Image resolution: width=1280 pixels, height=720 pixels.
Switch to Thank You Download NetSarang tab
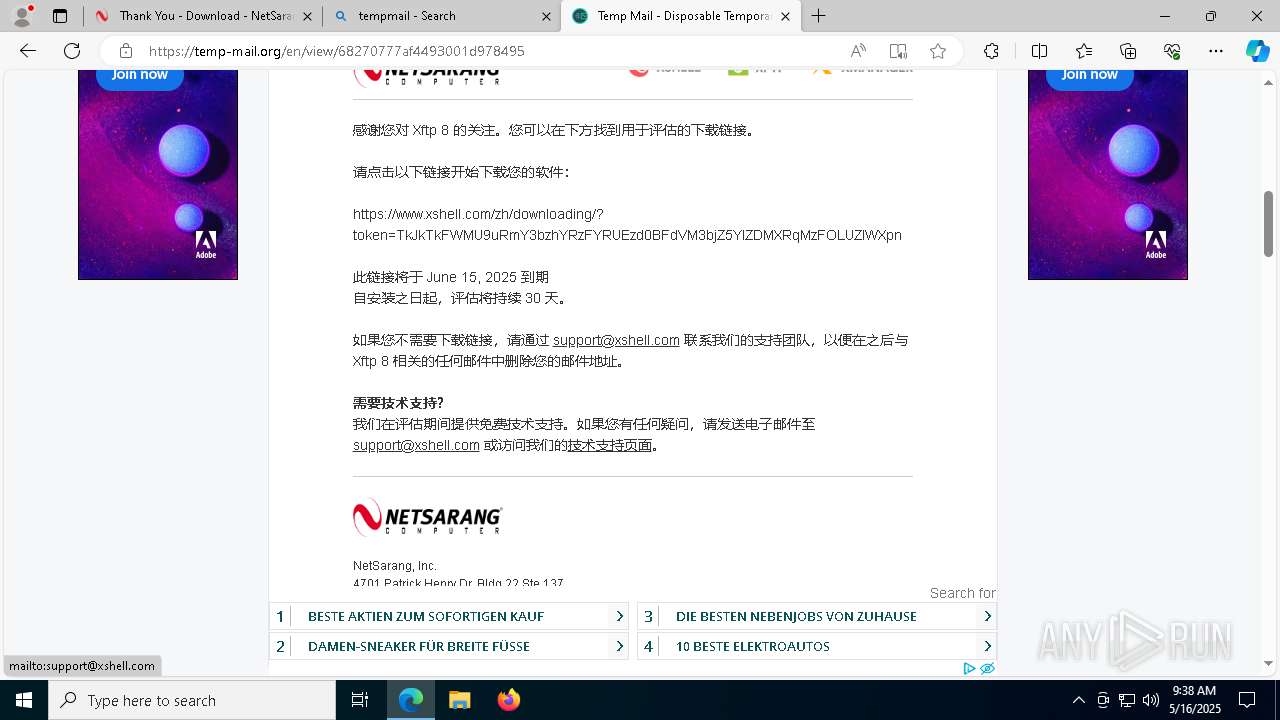[x=203, y=16]
